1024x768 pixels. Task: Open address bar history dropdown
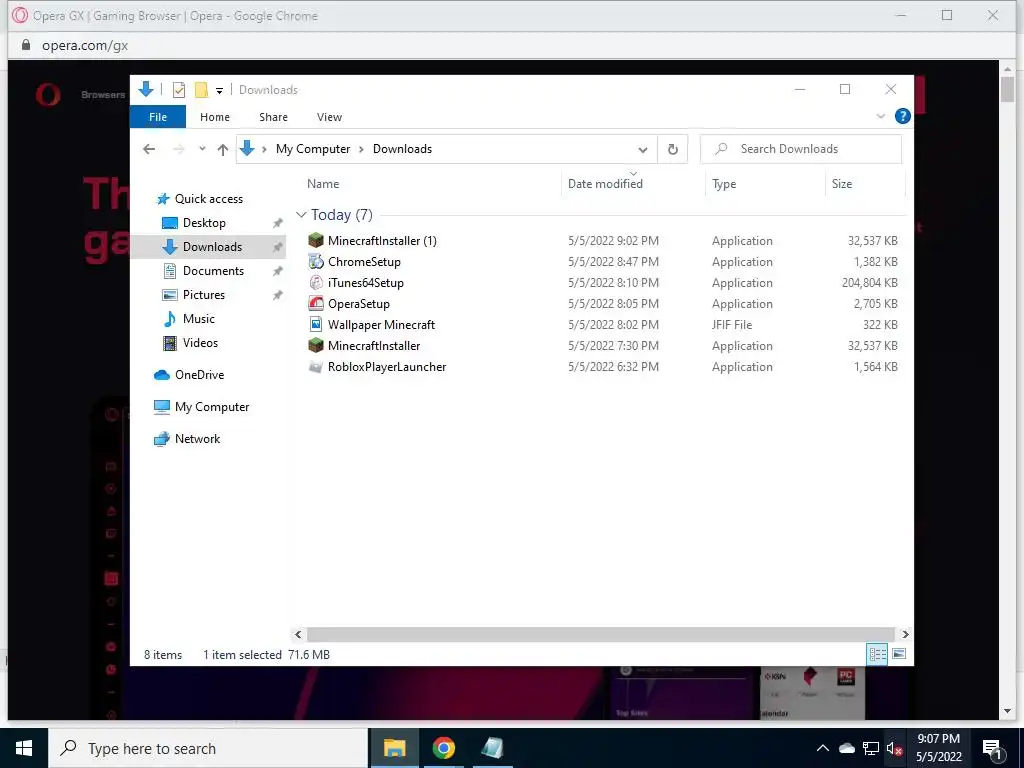(643, 150)
